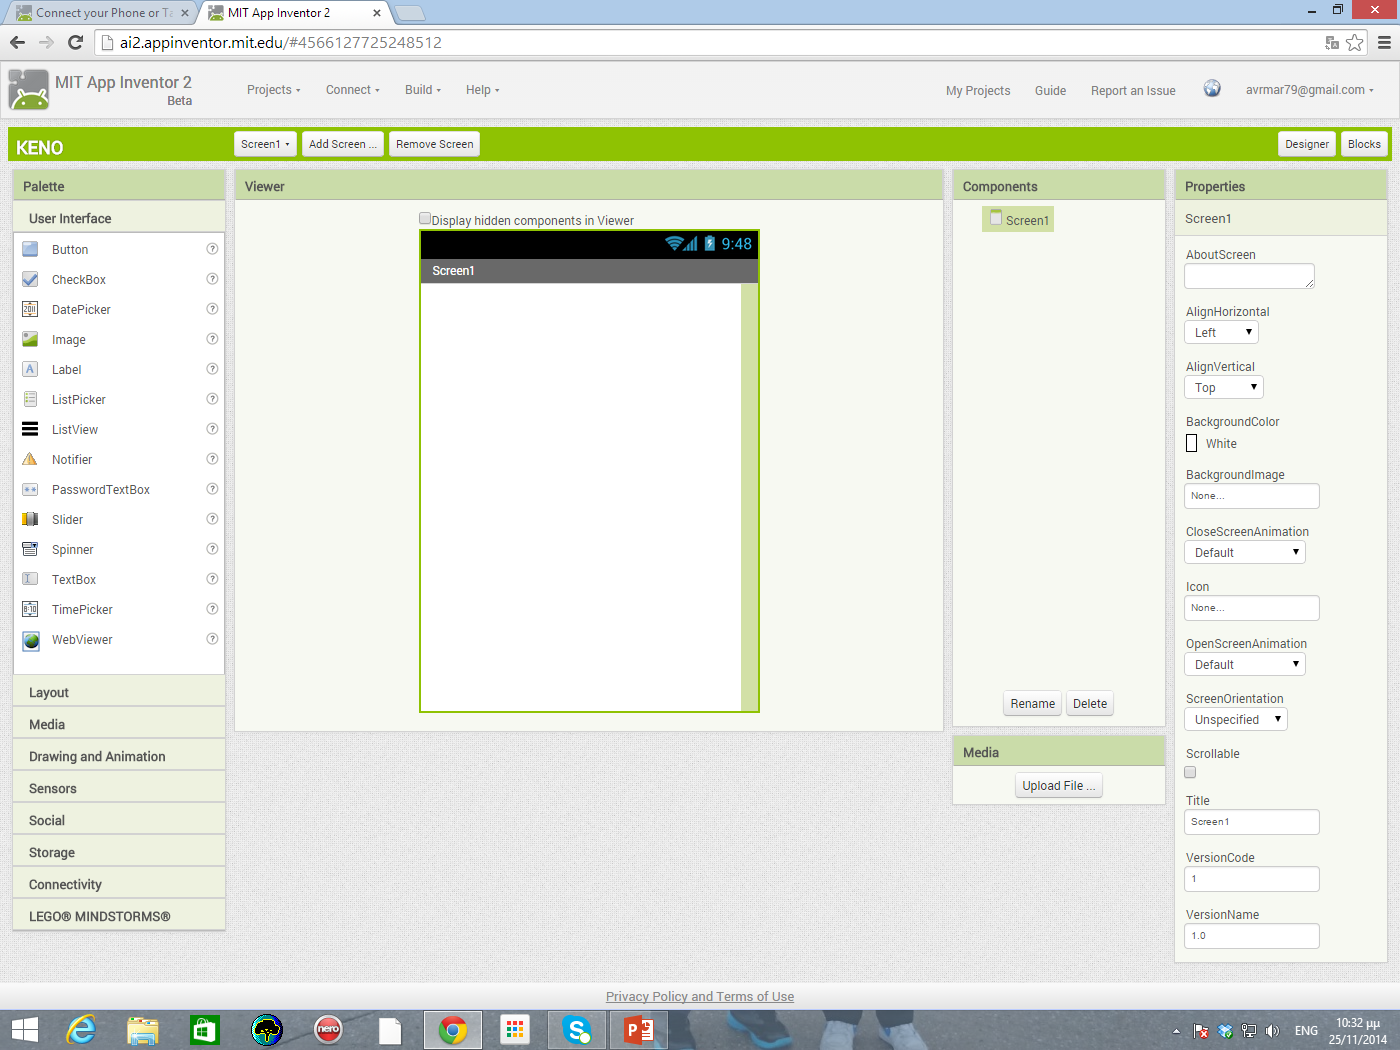Image resolution: width=1400 pixels, height=1050 pixels.
Task: Expand the Layout palette section
Action: (x=119, y=692)
